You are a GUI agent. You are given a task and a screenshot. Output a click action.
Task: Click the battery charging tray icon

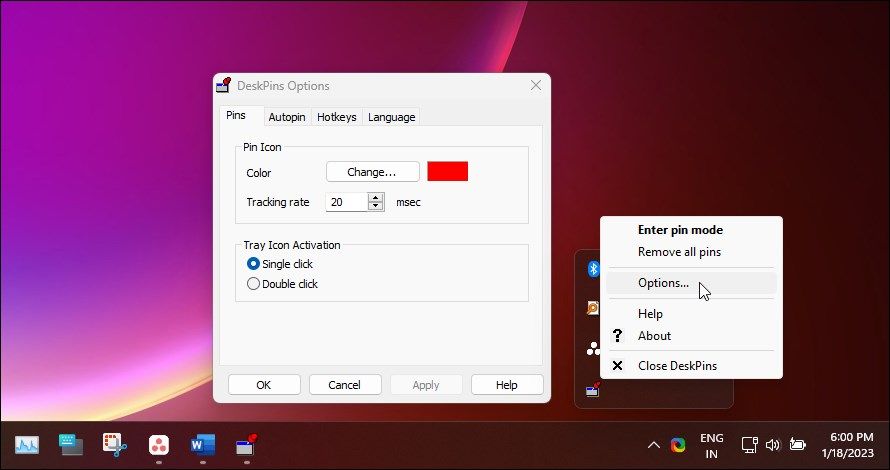pyautogui.click(x=797, y=445)
